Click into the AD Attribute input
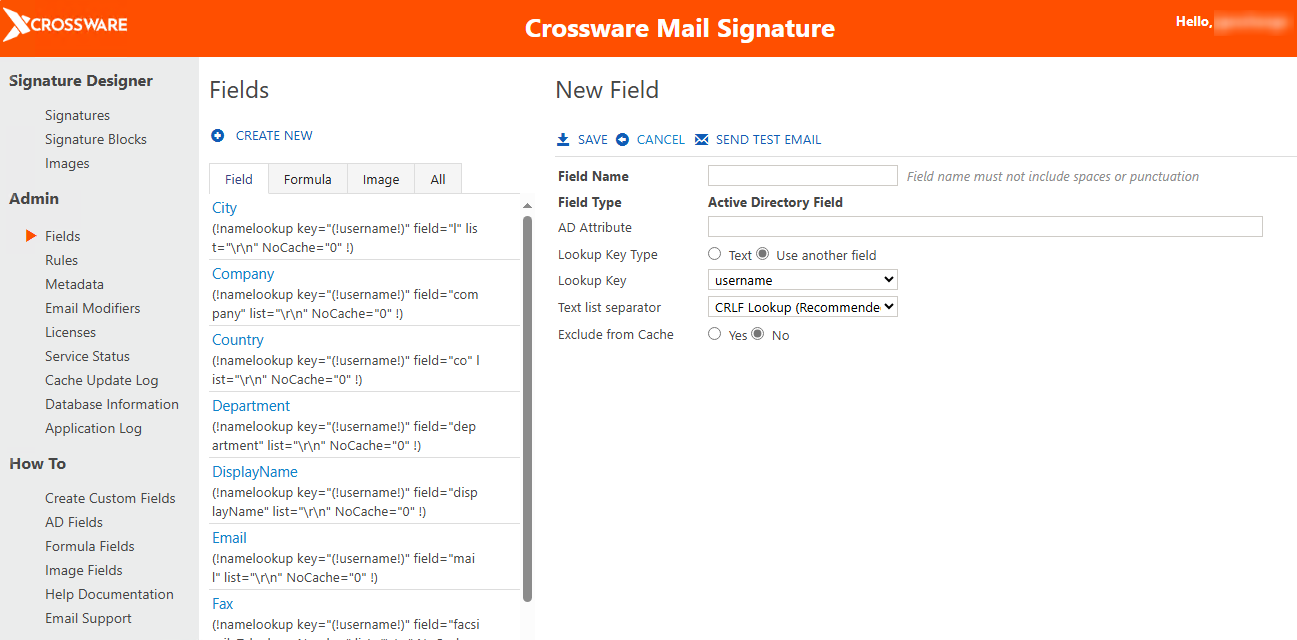The height and width of the screenshot is (640, 1297). coord(985,227)
